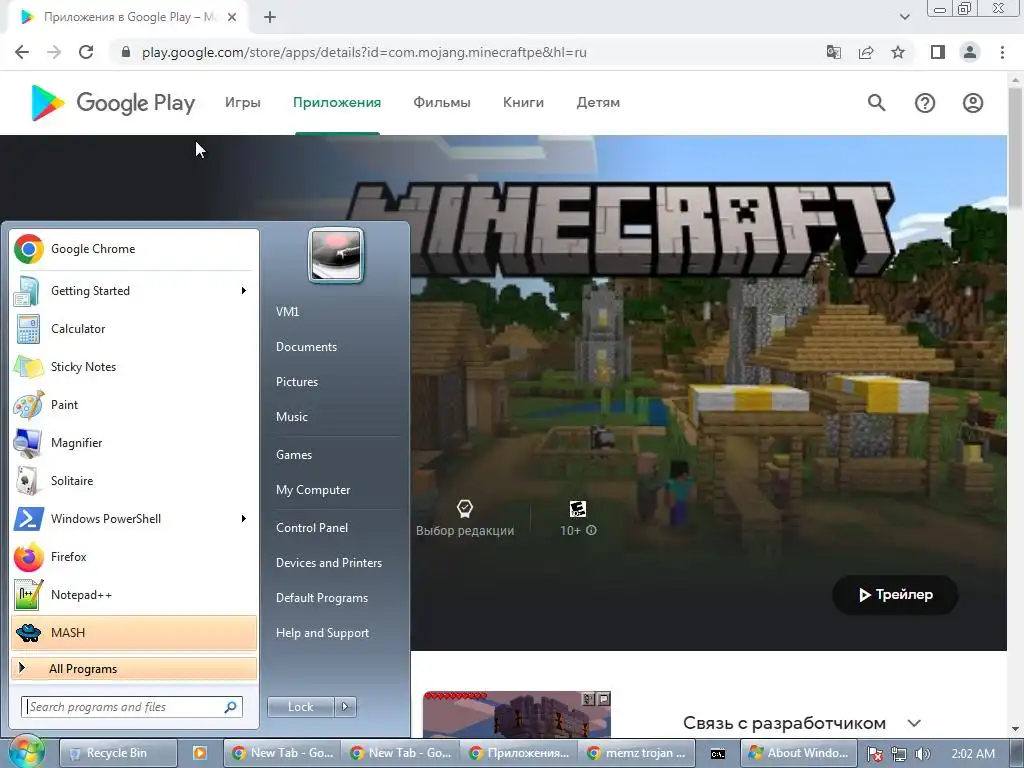Click the Lock button in the Start menu

(300, 707)
